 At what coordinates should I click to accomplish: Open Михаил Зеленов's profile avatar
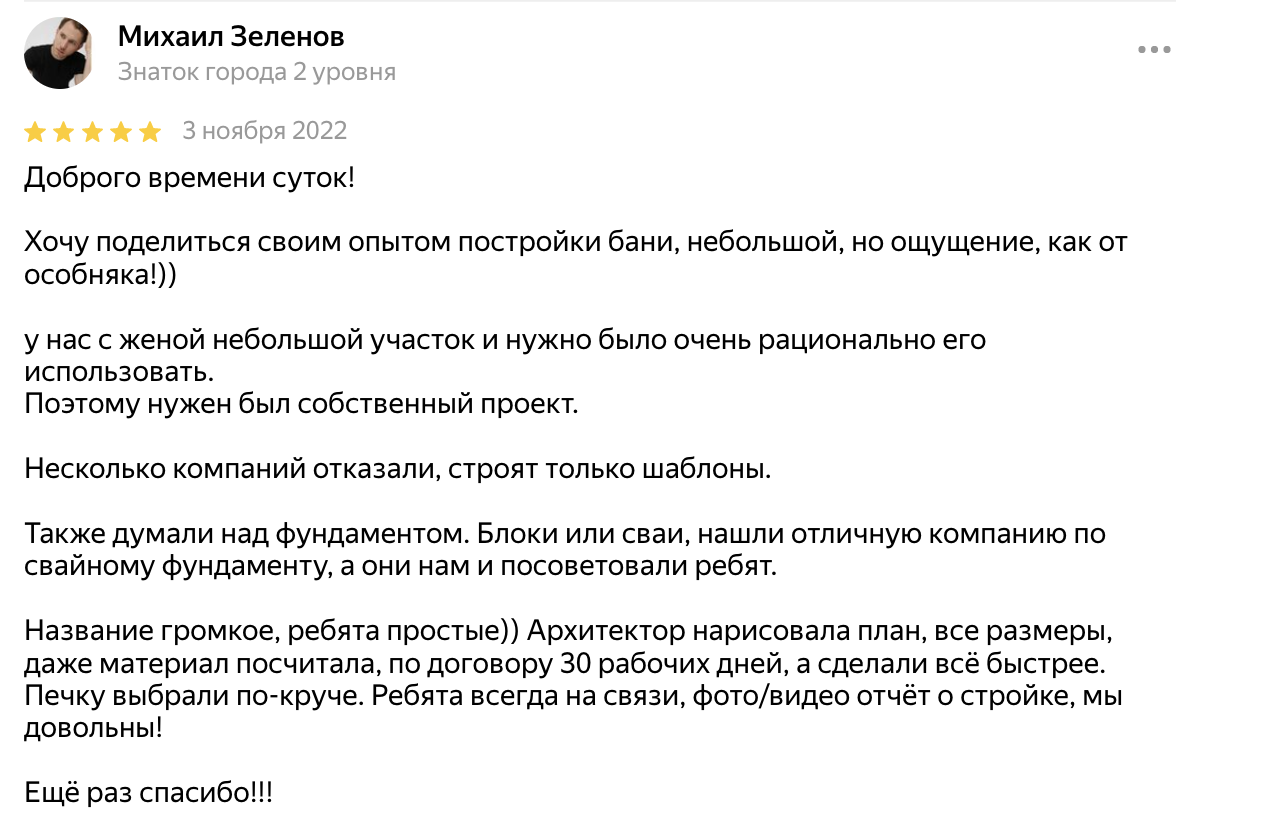point(58,53)
